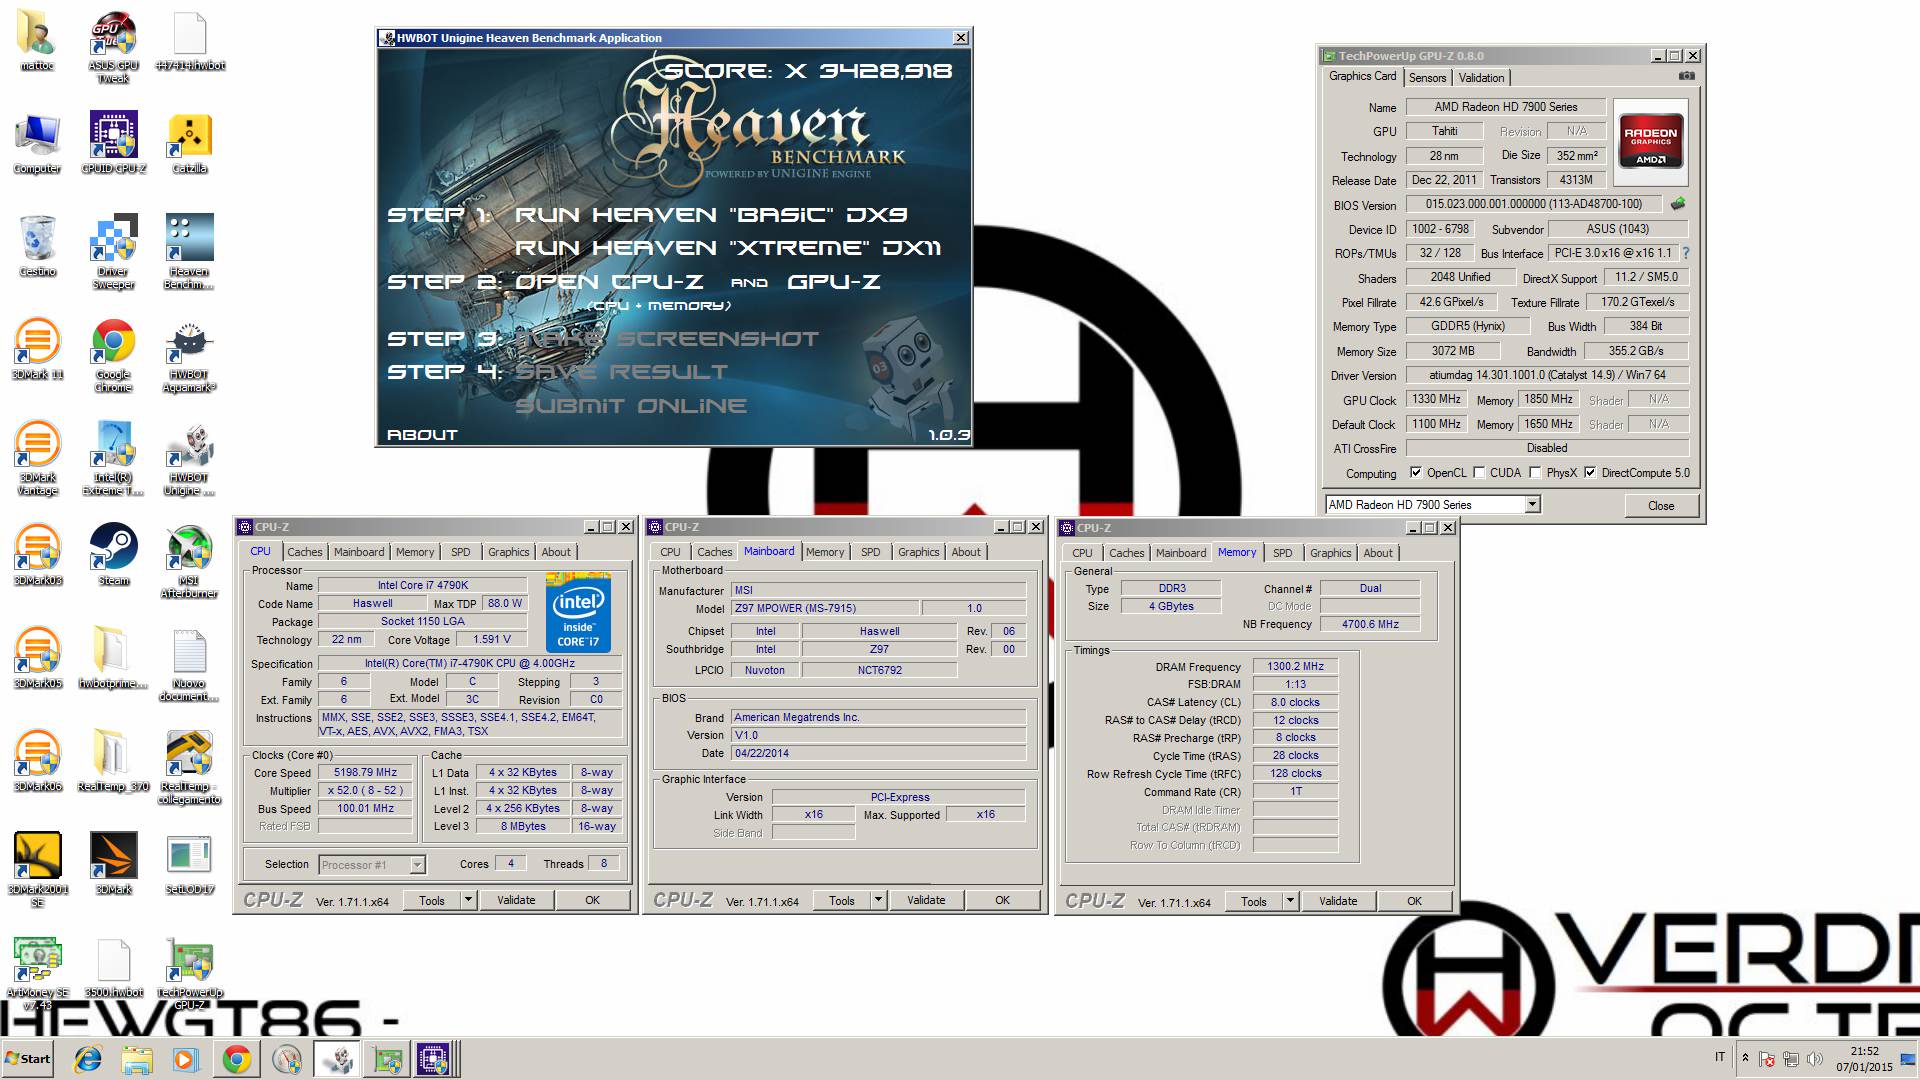1920x1080 pixels.
Task: Click Run Heaven Basic DX9 option
Action: tap(711, 215)
